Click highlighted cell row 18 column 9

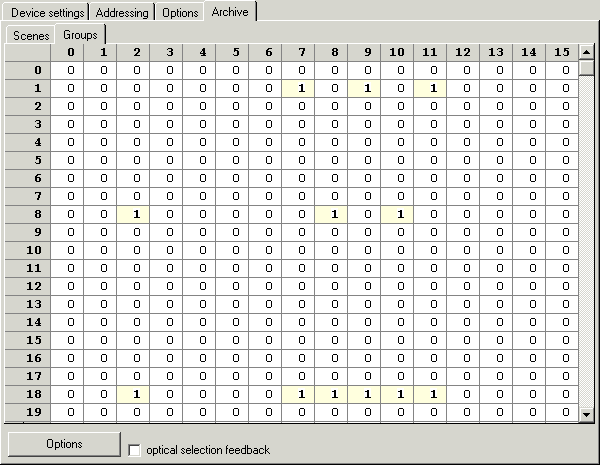364,394
